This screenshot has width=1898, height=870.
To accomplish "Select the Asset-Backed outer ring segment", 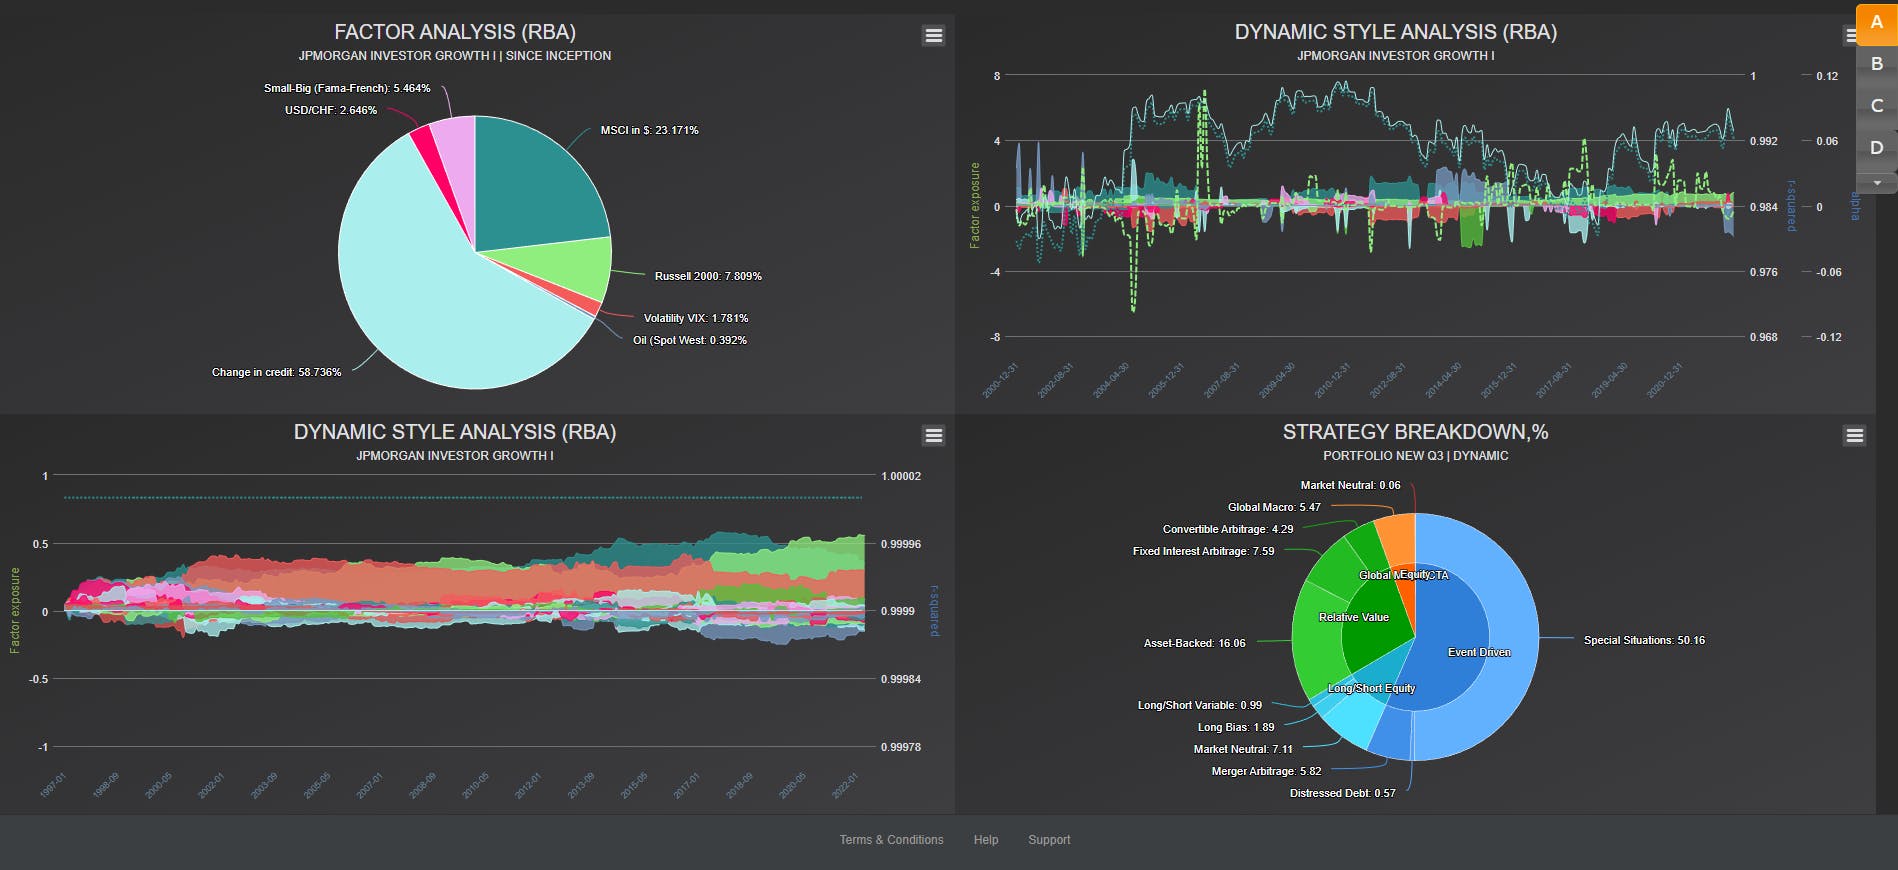I will tap(1312, 640).
